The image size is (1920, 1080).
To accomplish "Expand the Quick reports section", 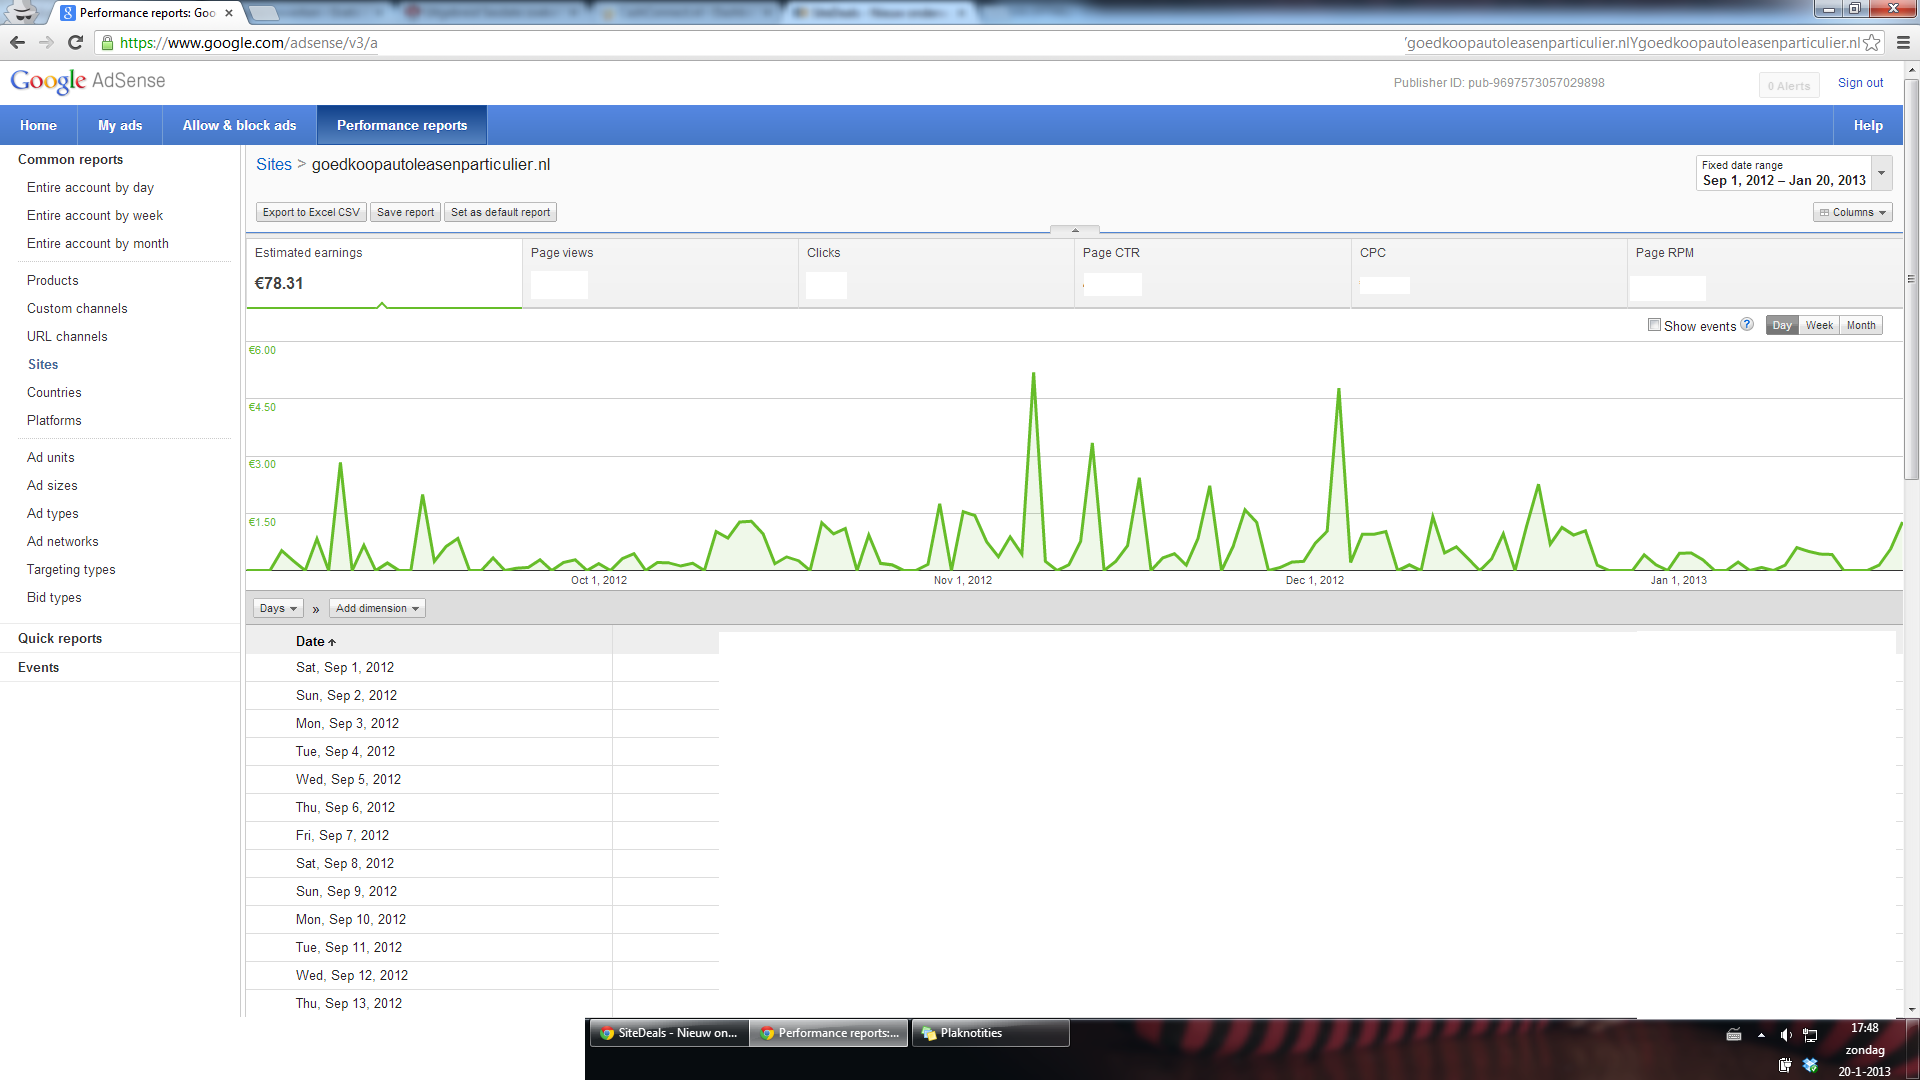I will click(x=60, y=638).
